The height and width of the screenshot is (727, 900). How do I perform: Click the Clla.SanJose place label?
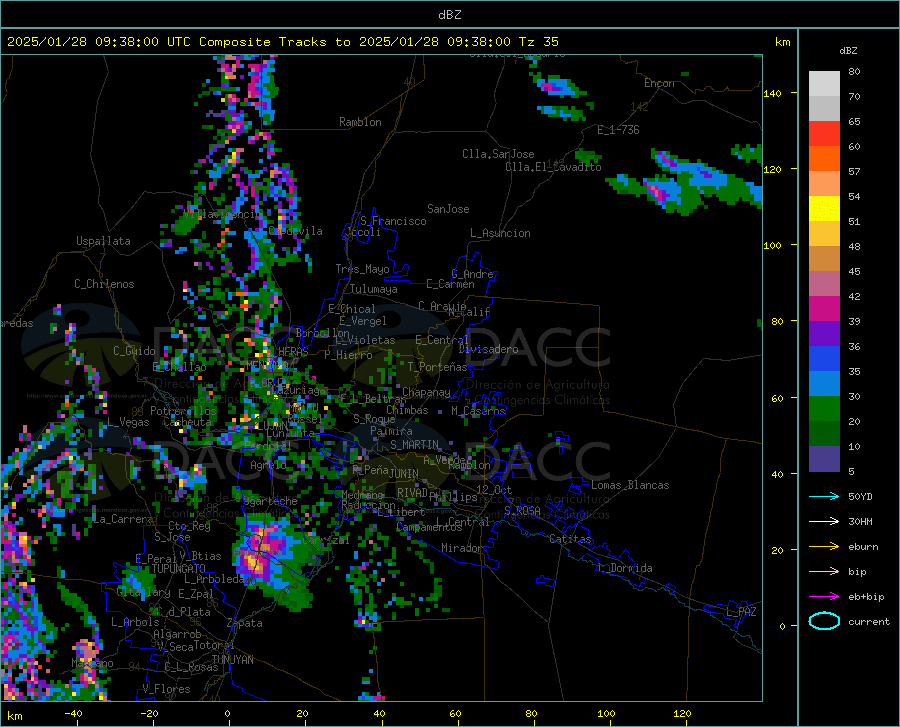tap(498, 154)
